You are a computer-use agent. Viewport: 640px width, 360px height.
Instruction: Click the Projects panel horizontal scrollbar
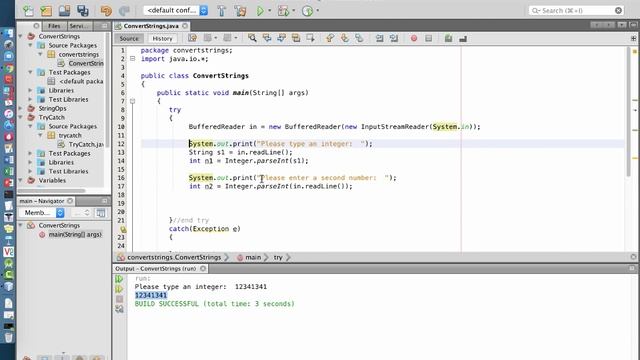pyautogui.click(x=51, y=190)
